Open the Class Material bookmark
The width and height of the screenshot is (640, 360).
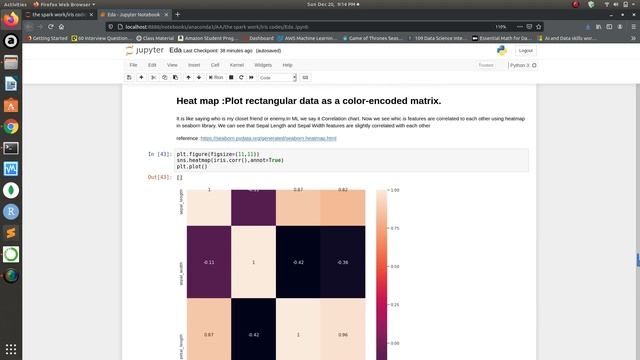155,38
